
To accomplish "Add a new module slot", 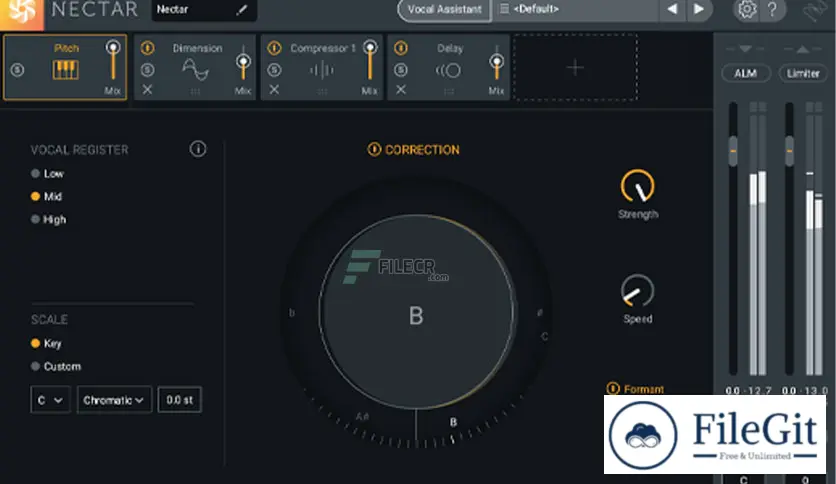I will pyautogui.click(x=575, y=68).
